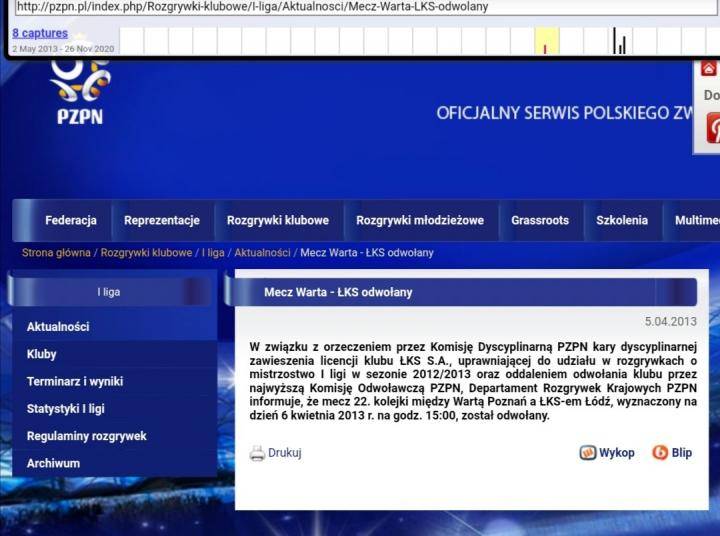720x536 pixels.
Task: Click the Aktualności breadcrumb link
Action: point(262,253)
